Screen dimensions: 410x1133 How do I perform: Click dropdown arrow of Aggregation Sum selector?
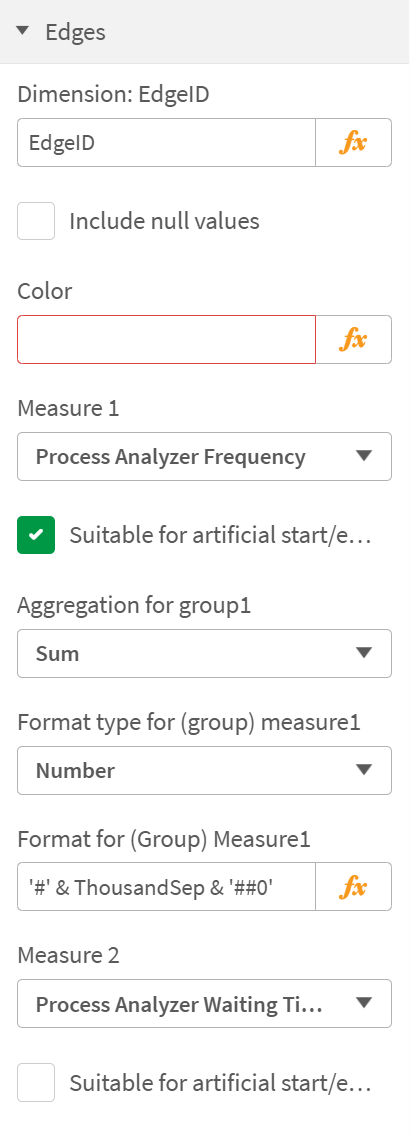[x=364, y=652]
